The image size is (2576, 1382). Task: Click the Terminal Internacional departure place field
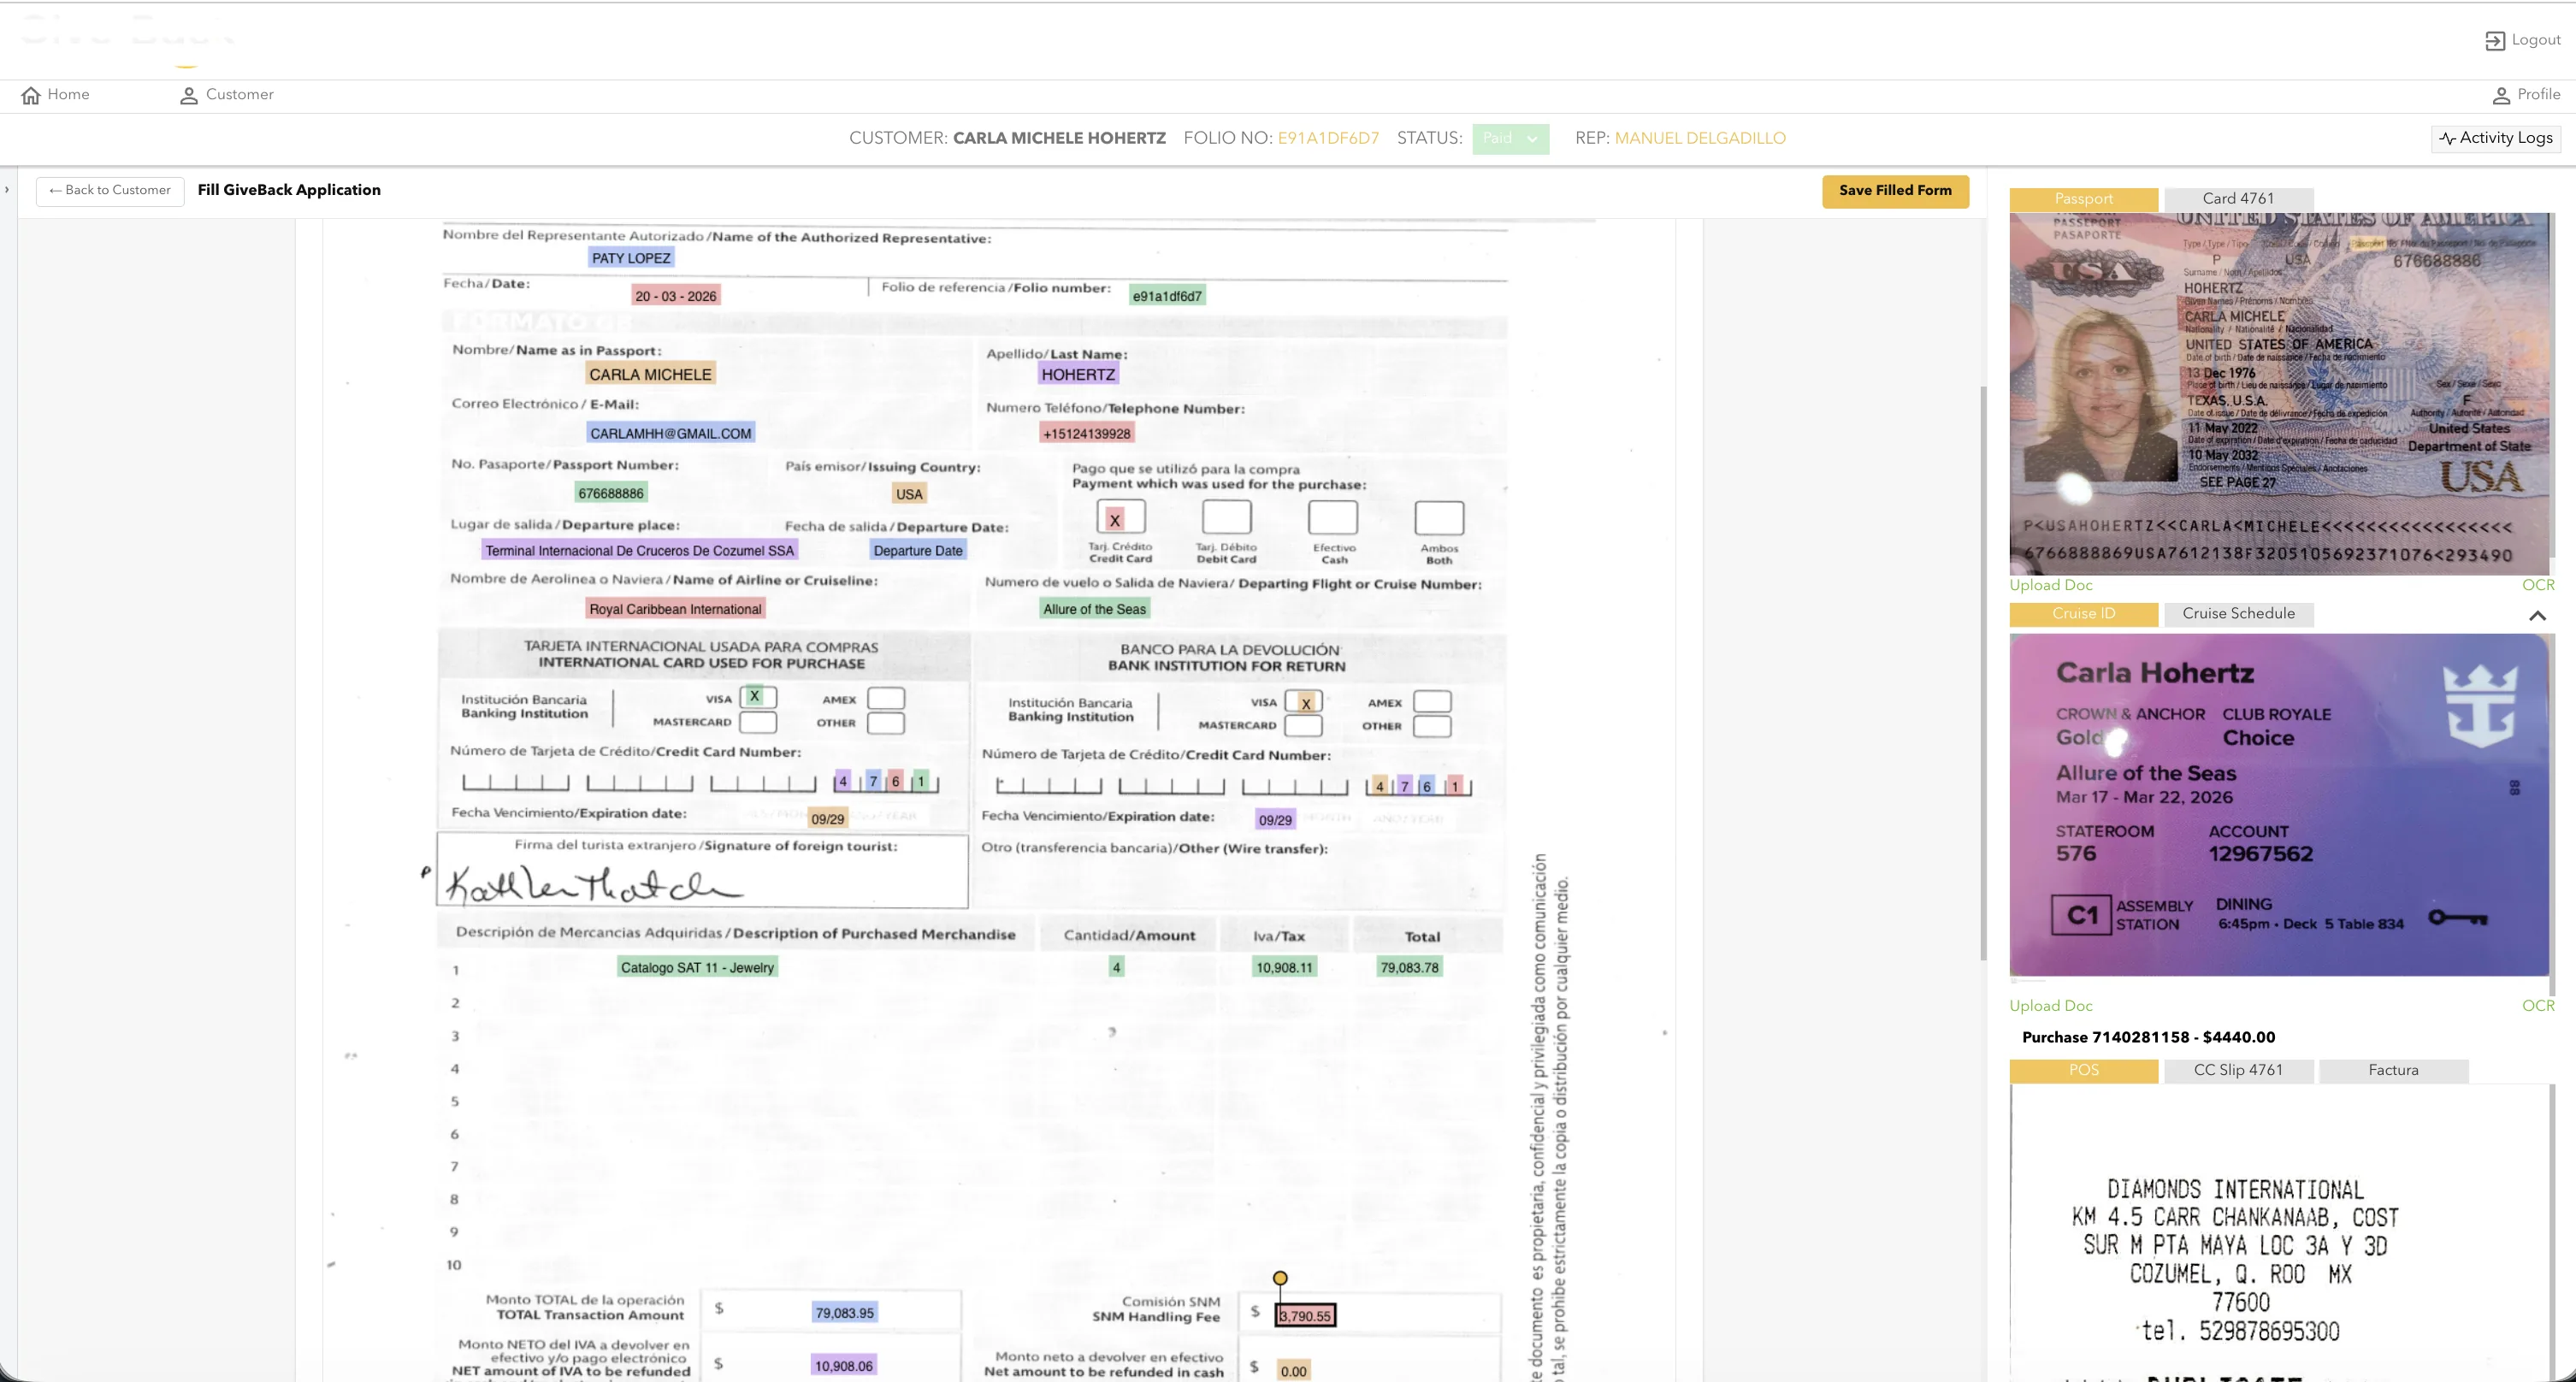640,551
